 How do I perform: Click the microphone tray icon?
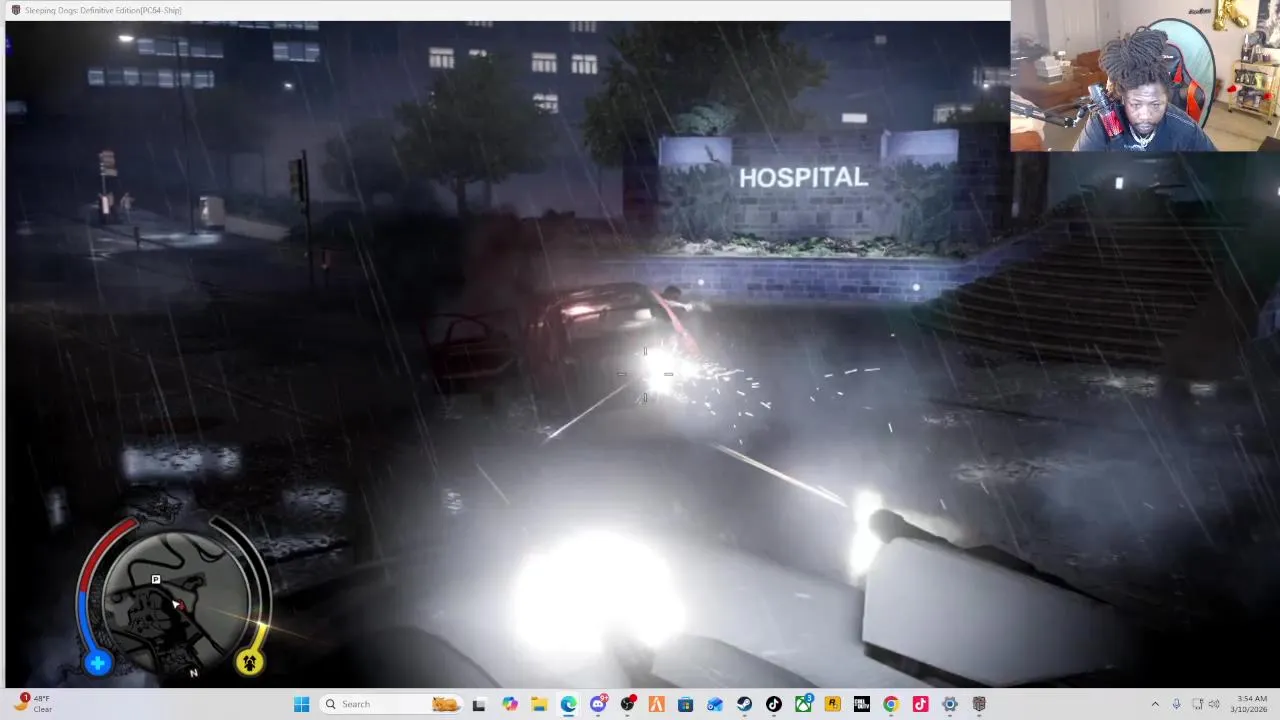click(x=1176, y=704)
